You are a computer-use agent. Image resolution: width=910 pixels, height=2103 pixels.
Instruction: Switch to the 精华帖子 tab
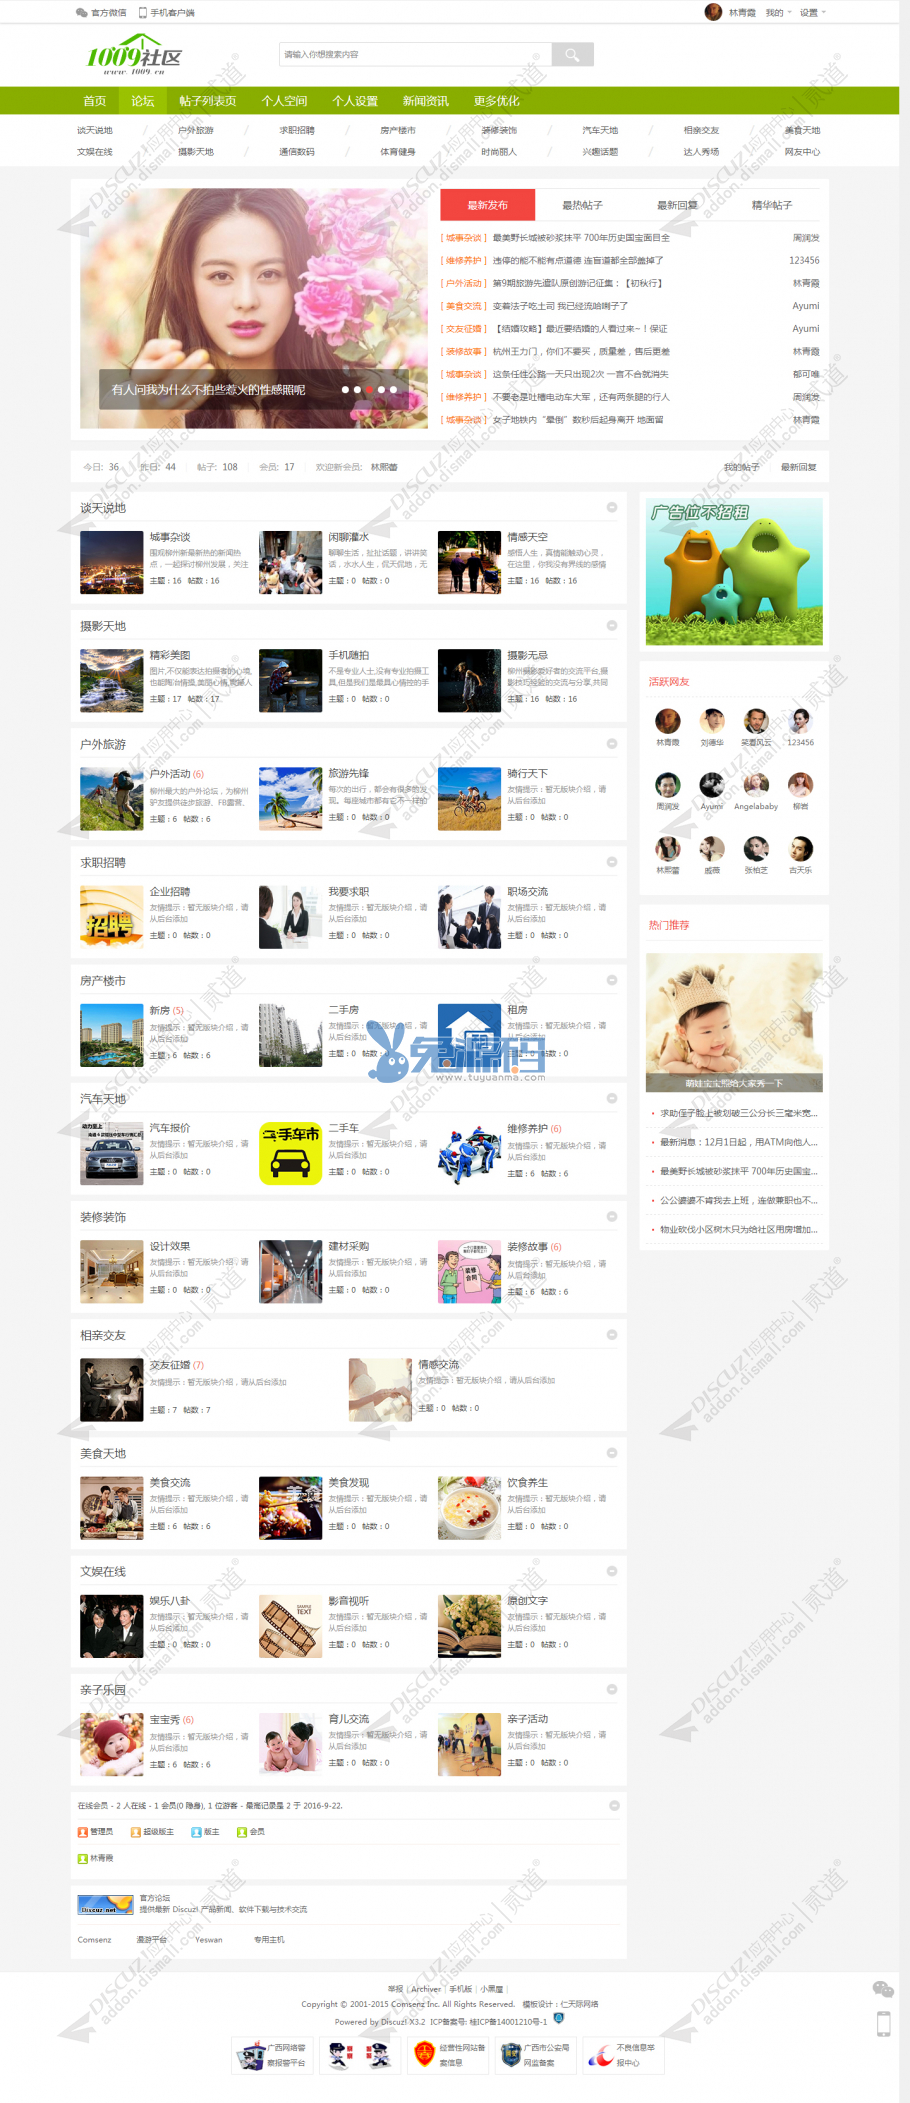click(x=772, y=205)
